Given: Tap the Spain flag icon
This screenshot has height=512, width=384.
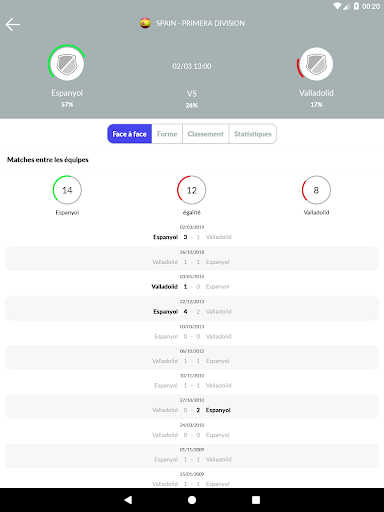Looking at the screenshot, I should [145, 23].
